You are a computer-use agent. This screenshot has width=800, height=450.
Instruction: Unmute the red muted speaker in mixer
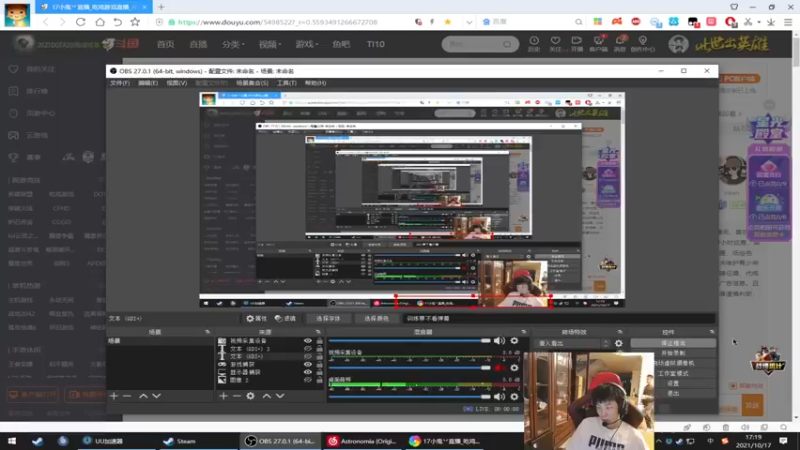point(499,367)
